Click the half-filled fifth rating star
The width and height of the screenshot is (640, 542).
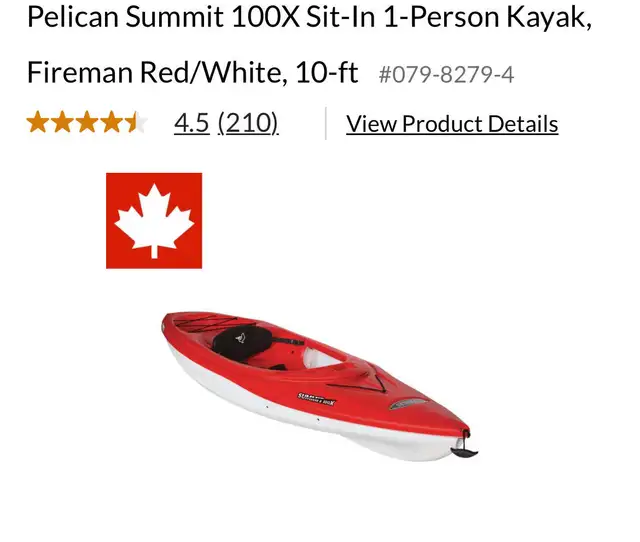point(136,122)
